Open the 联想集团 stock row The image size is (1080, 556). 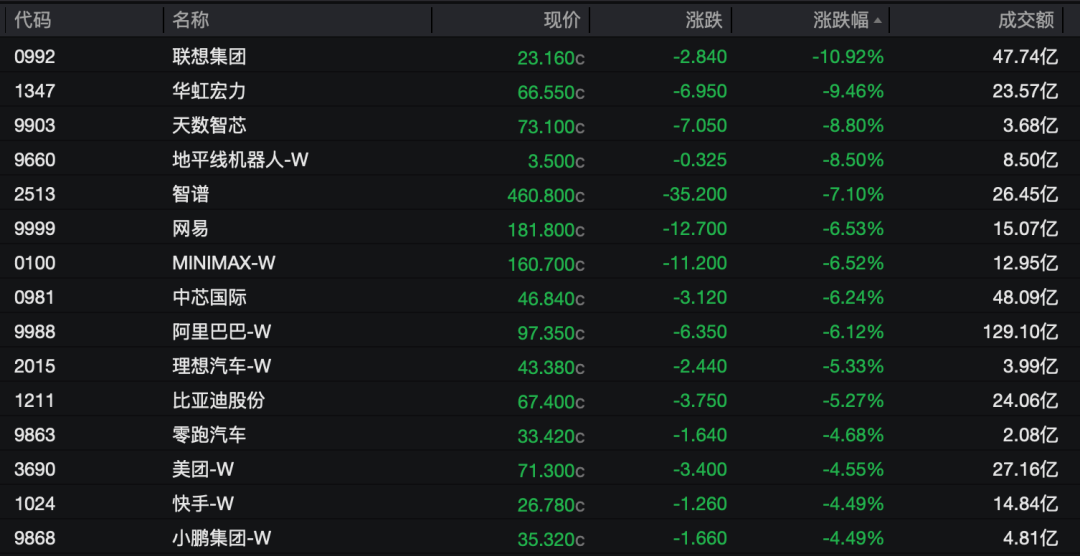[x=540, y=56]
